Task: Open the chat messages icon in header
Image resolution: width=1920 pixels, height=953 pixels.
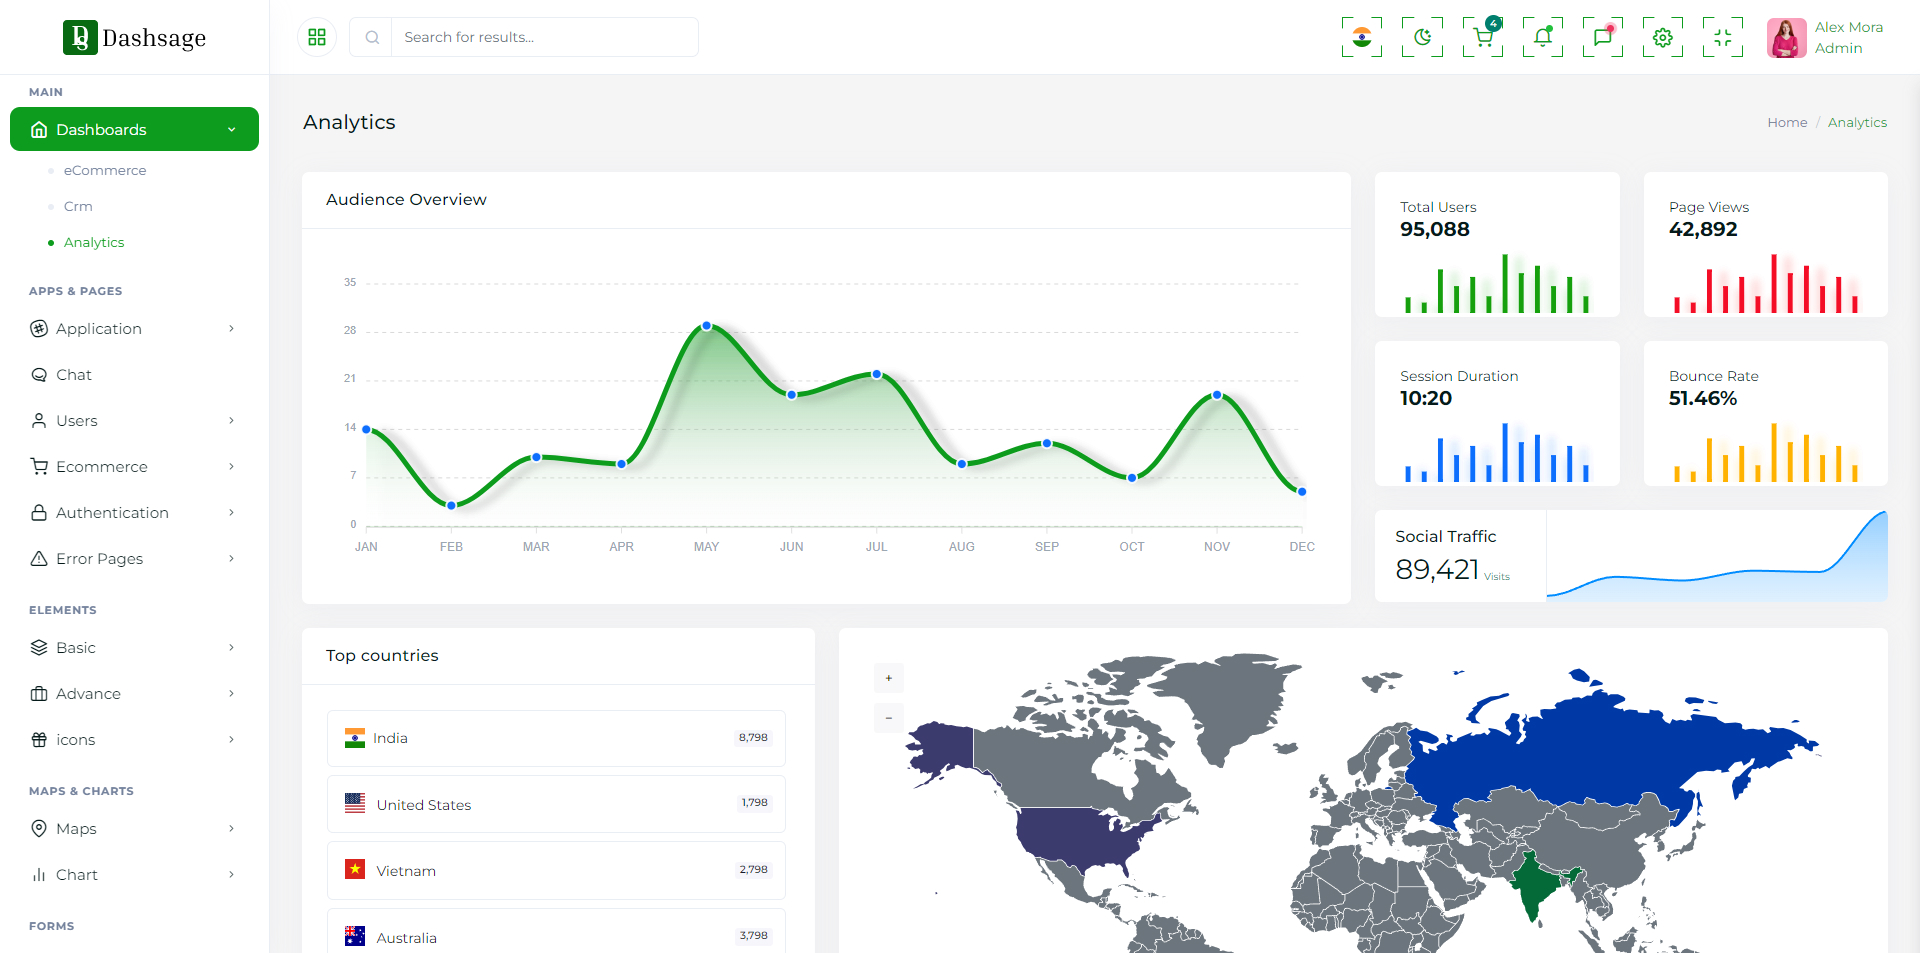Action: pos(1602,38)
